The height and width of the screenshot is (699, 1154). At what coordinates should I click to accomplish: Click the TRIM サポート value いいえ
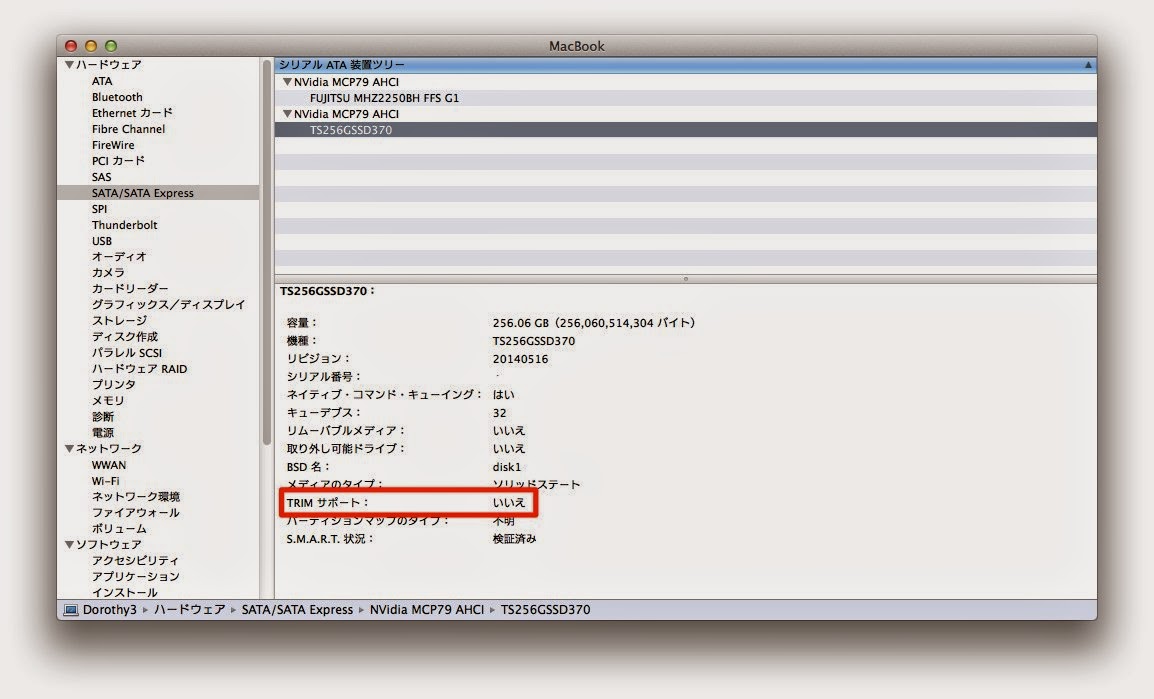(509, 503)
